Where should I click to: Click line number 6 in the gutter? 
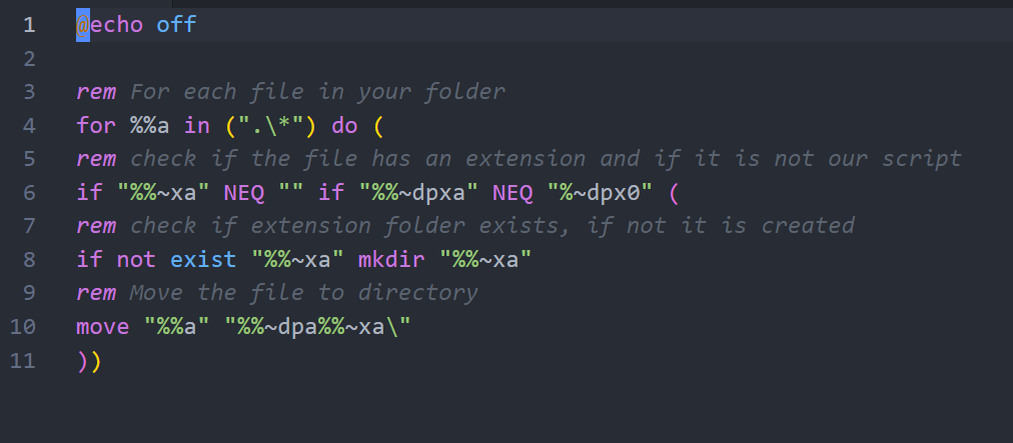click(28, 192)
